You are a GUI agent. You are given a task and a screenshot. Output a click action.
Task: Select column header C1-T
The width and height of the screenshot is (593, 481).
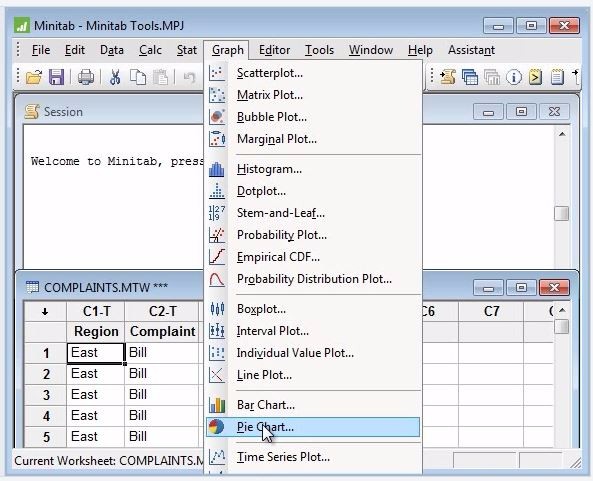click(x=96, y=312)
